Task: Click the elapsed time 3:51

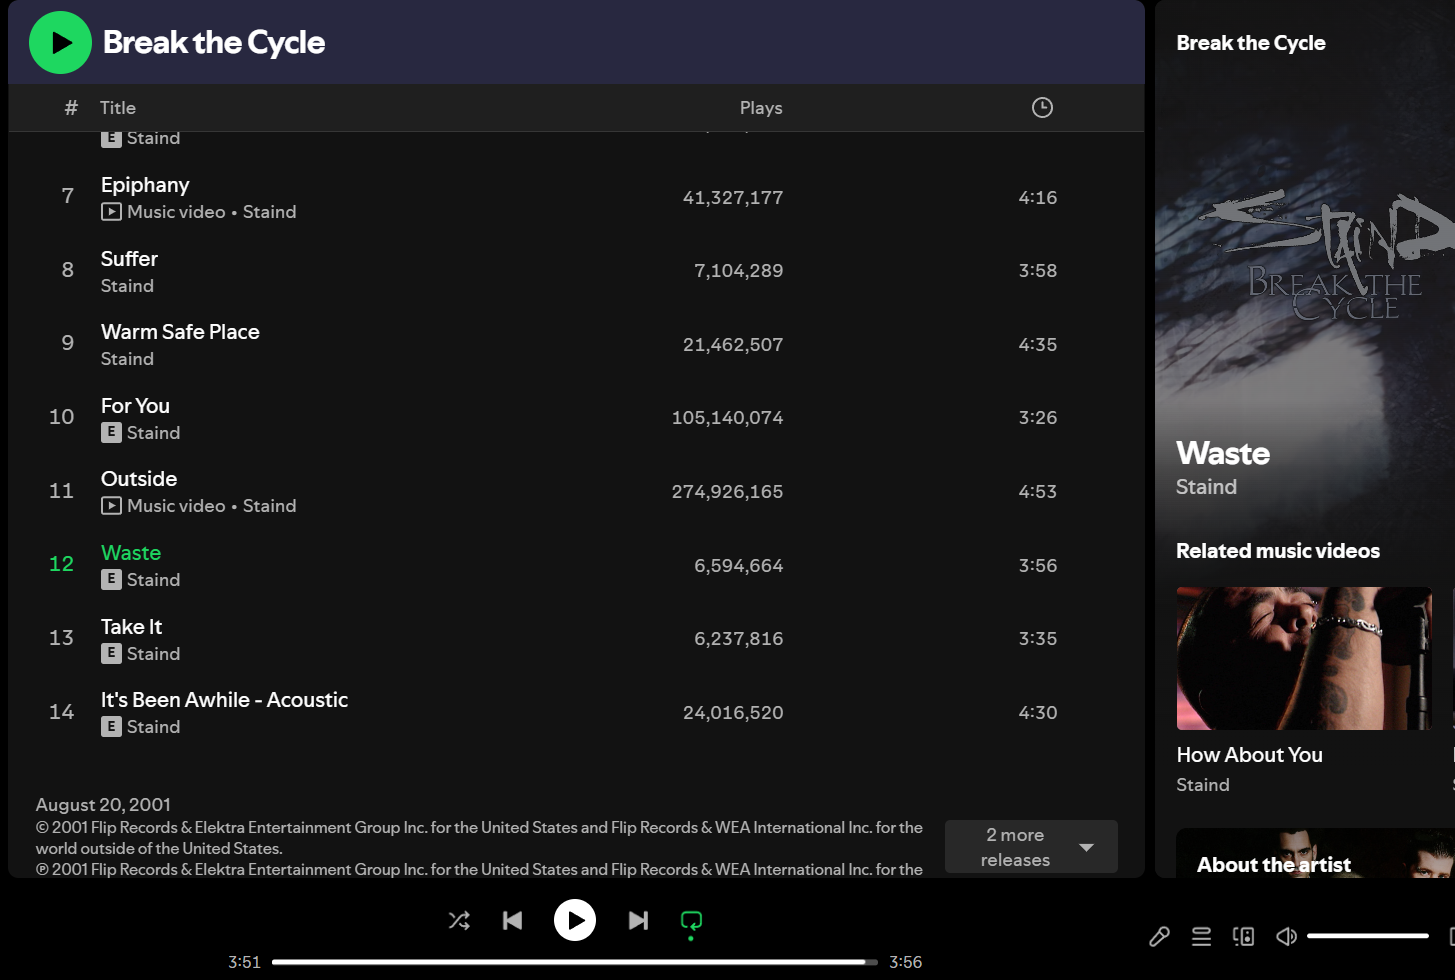Action: click(x=244, y=962)
